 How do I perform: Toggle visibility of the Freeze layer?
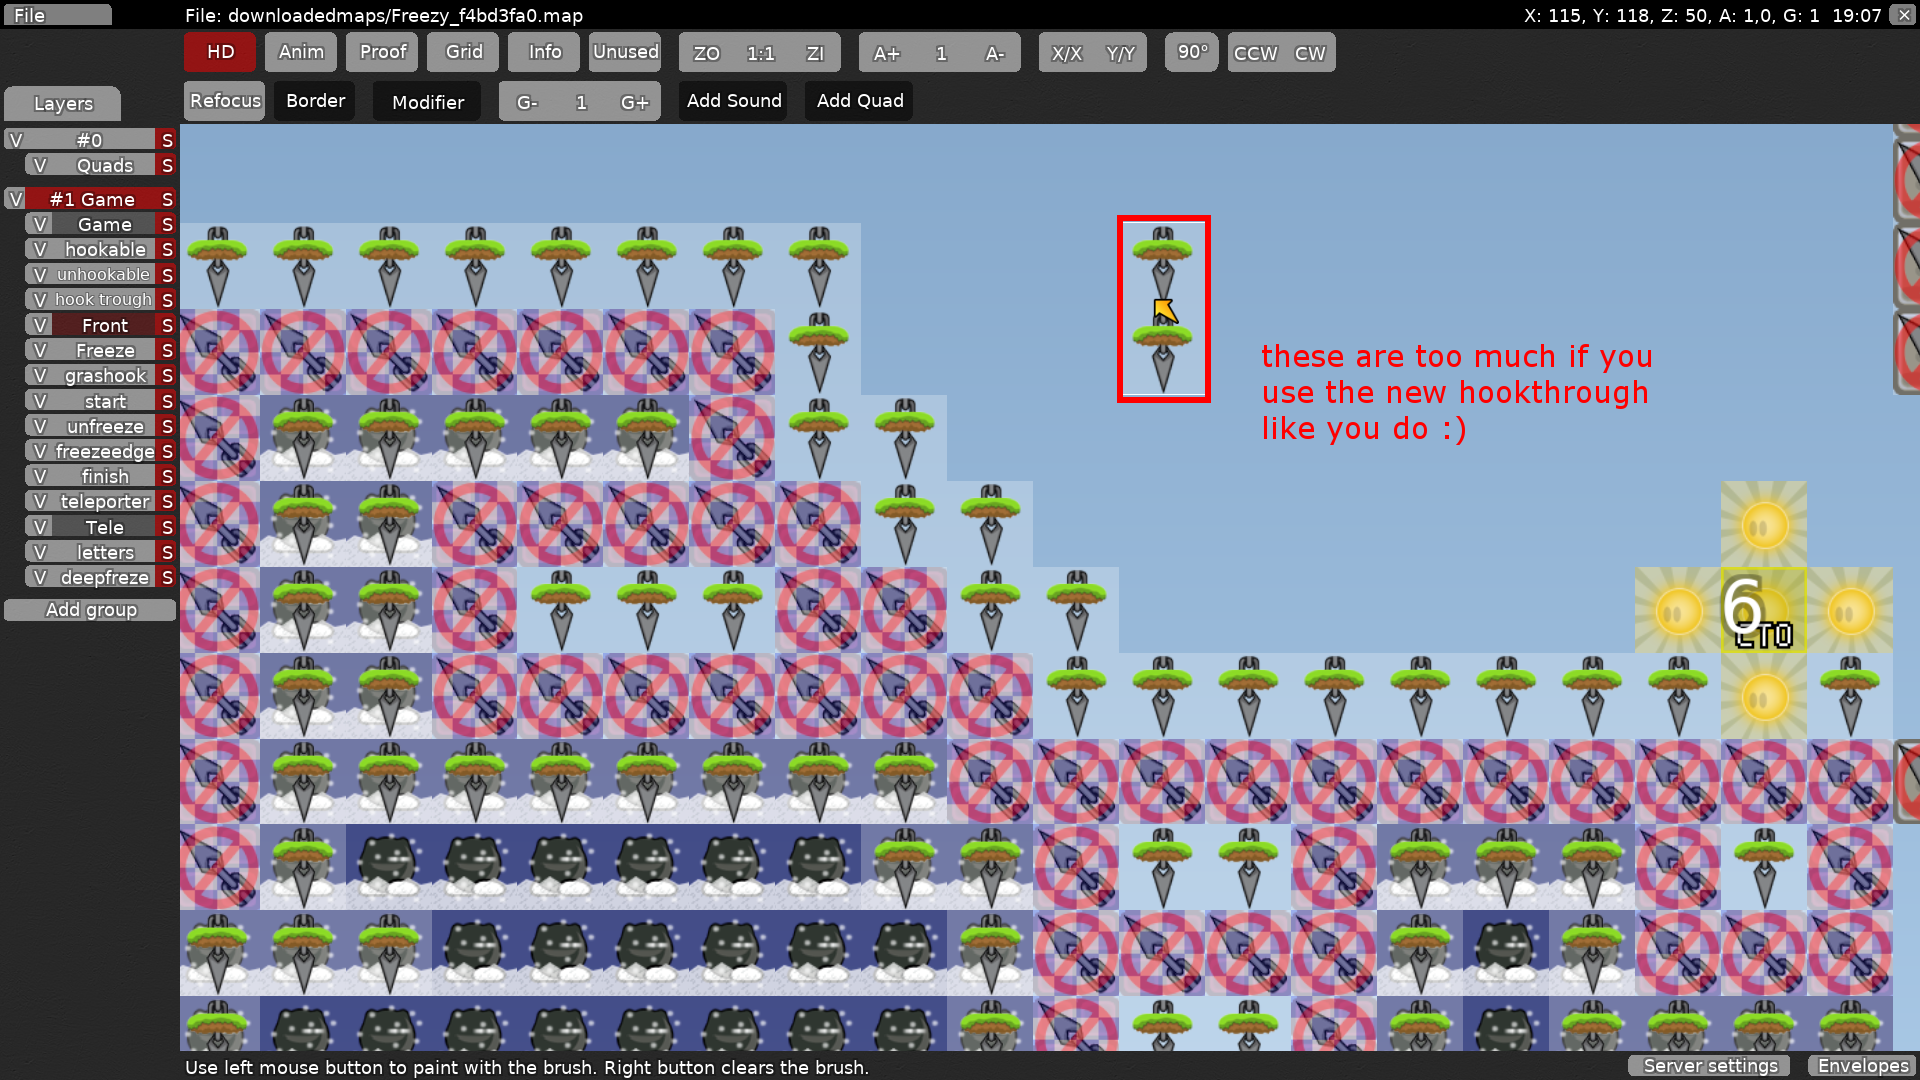point(40,350)
